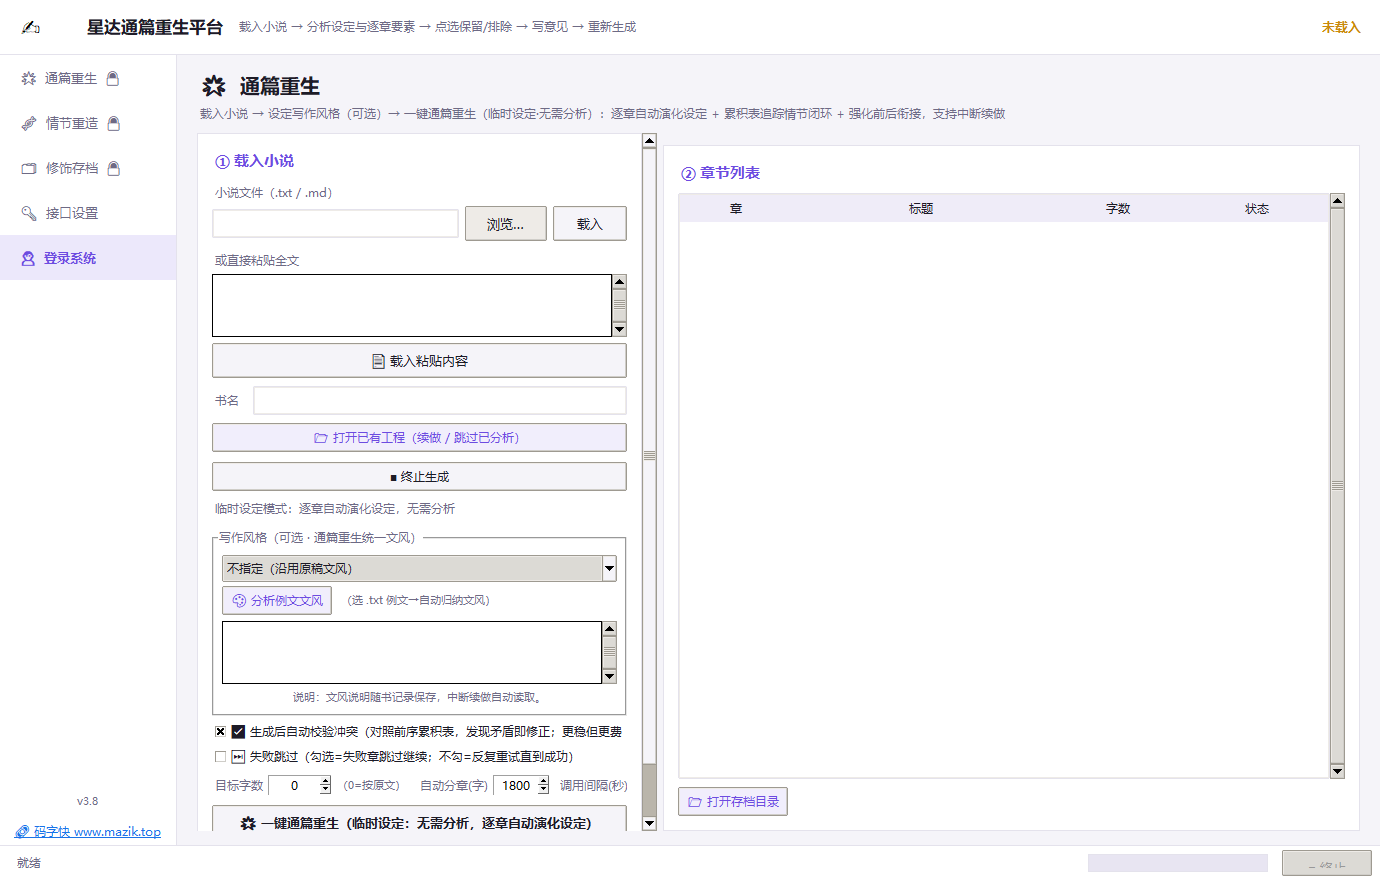Image resolution: width=1380 pixels, height=880 pixels.
Task: Click 打开已有工程 (续做 / 跳过已分析)
Action: (419, 438)
